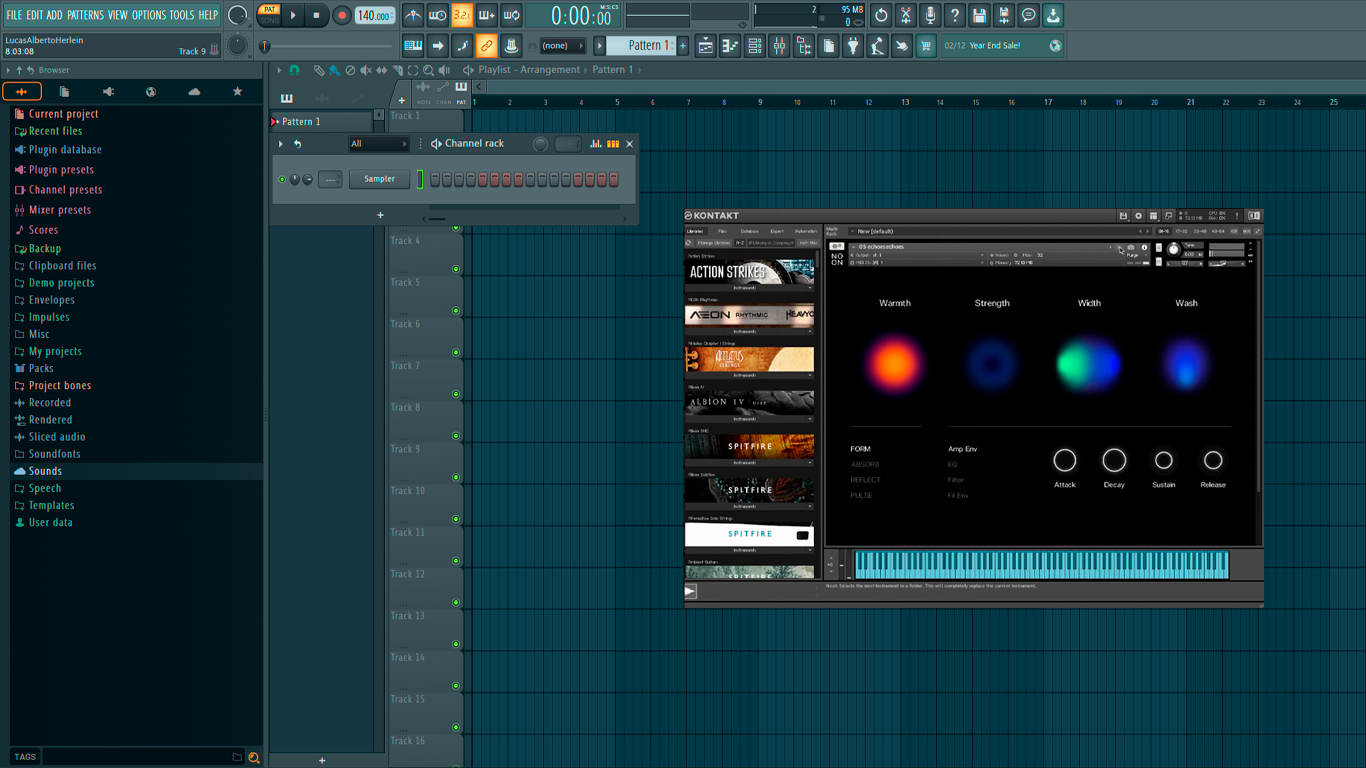Screen dimensions: 1366x768
Task: Expand the Action Strikes Instruments dropdown
Action: click(x=749, y=288)
